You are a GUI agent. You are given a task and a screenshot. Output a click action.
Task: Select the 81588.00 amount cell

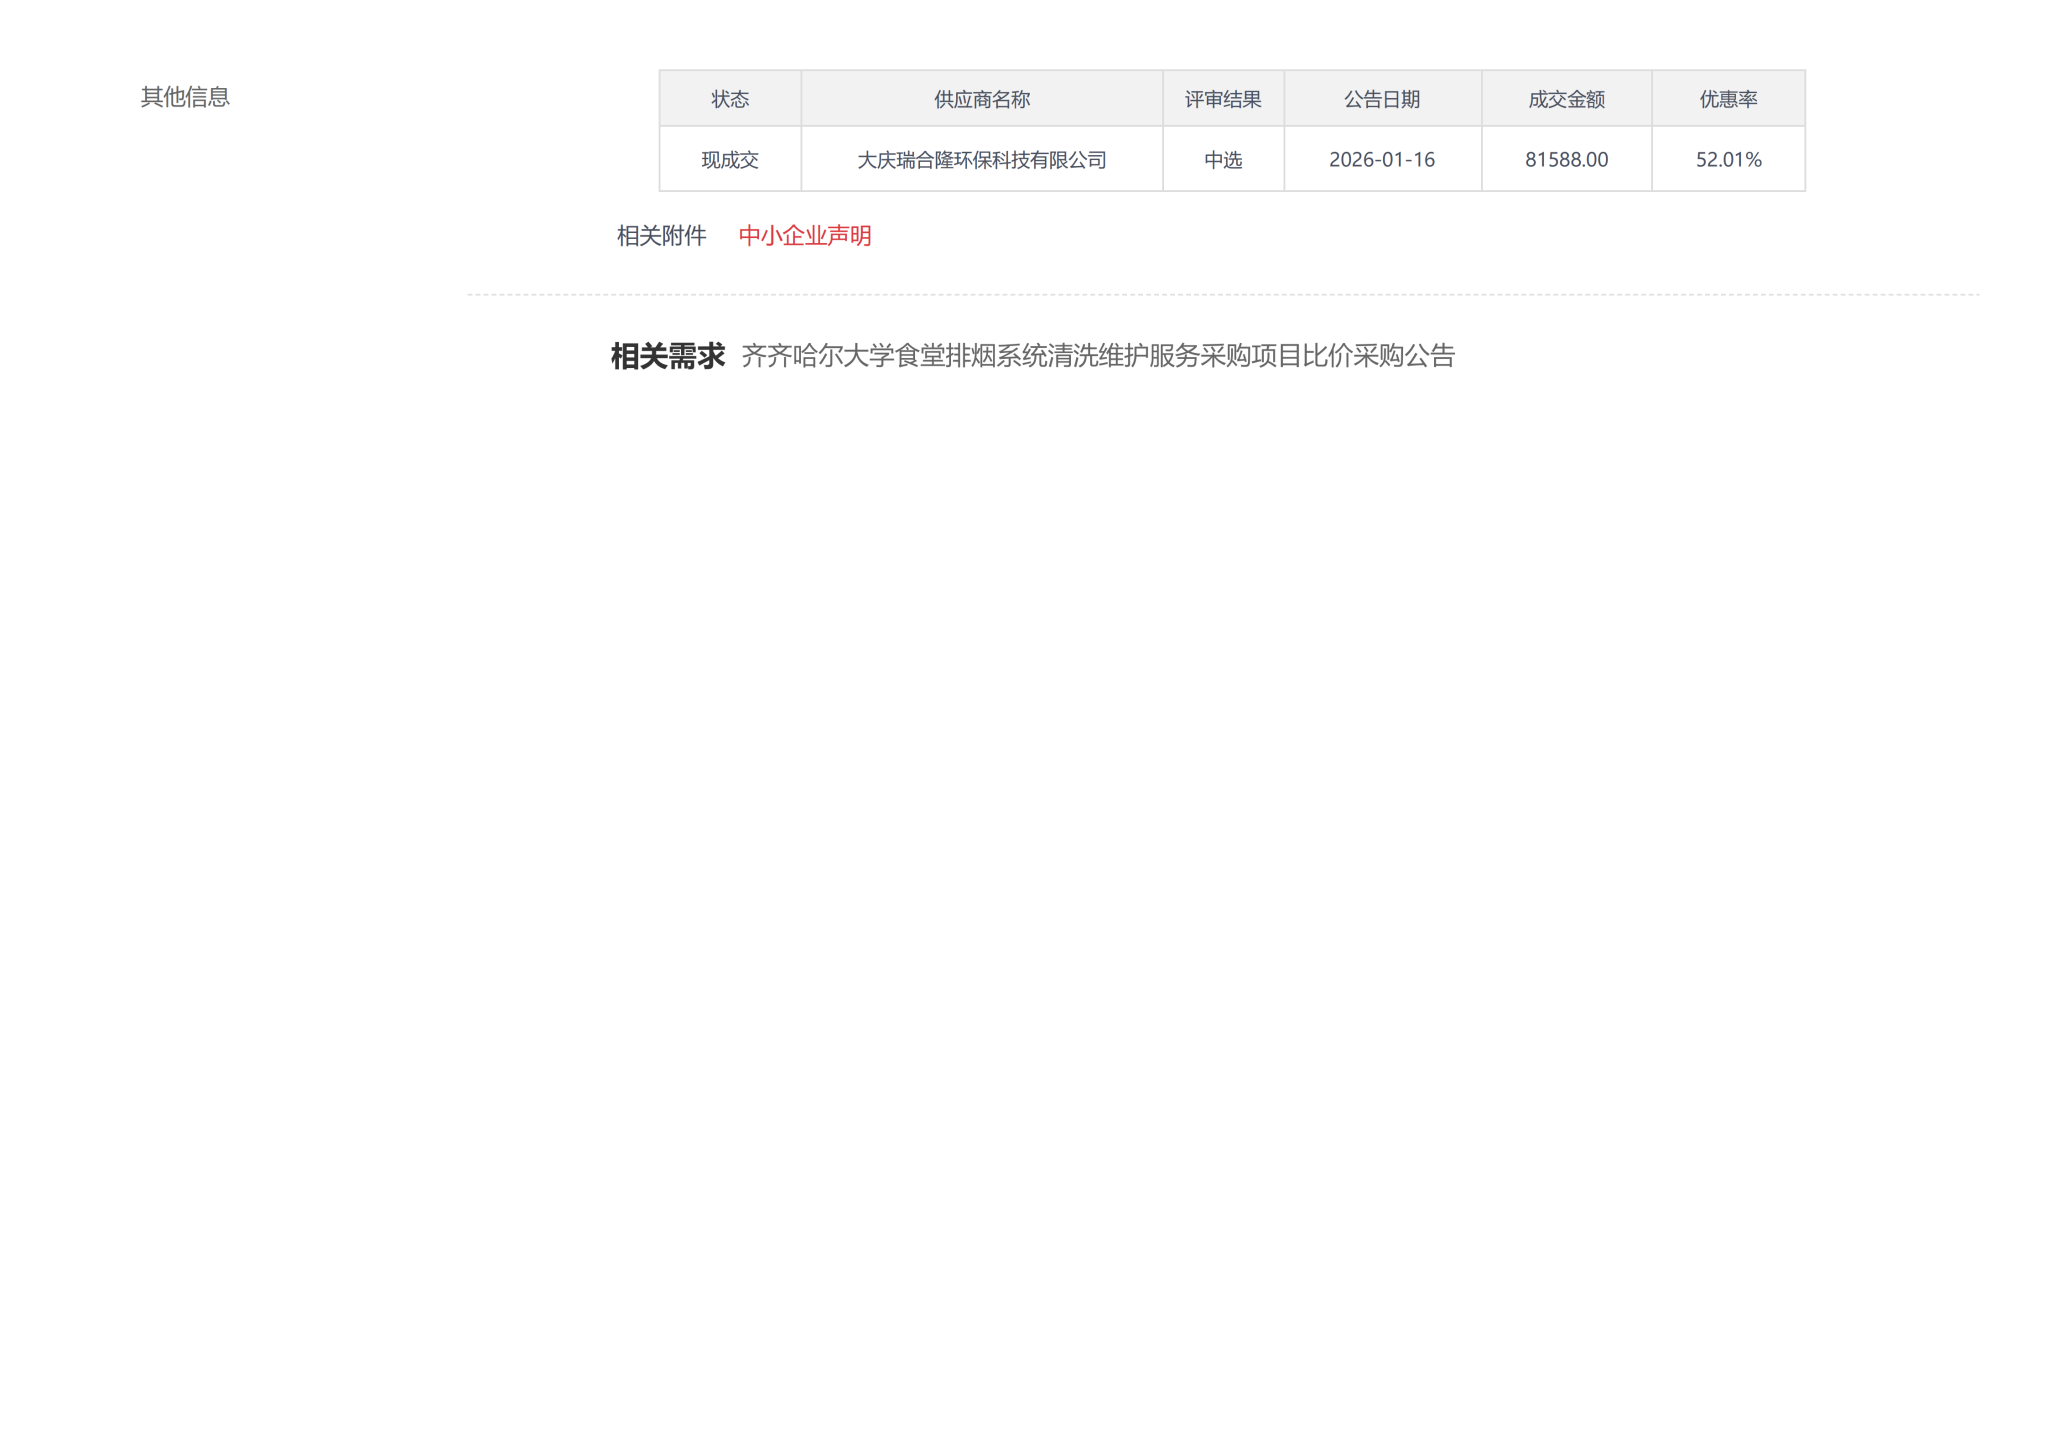coord(1565,160)
